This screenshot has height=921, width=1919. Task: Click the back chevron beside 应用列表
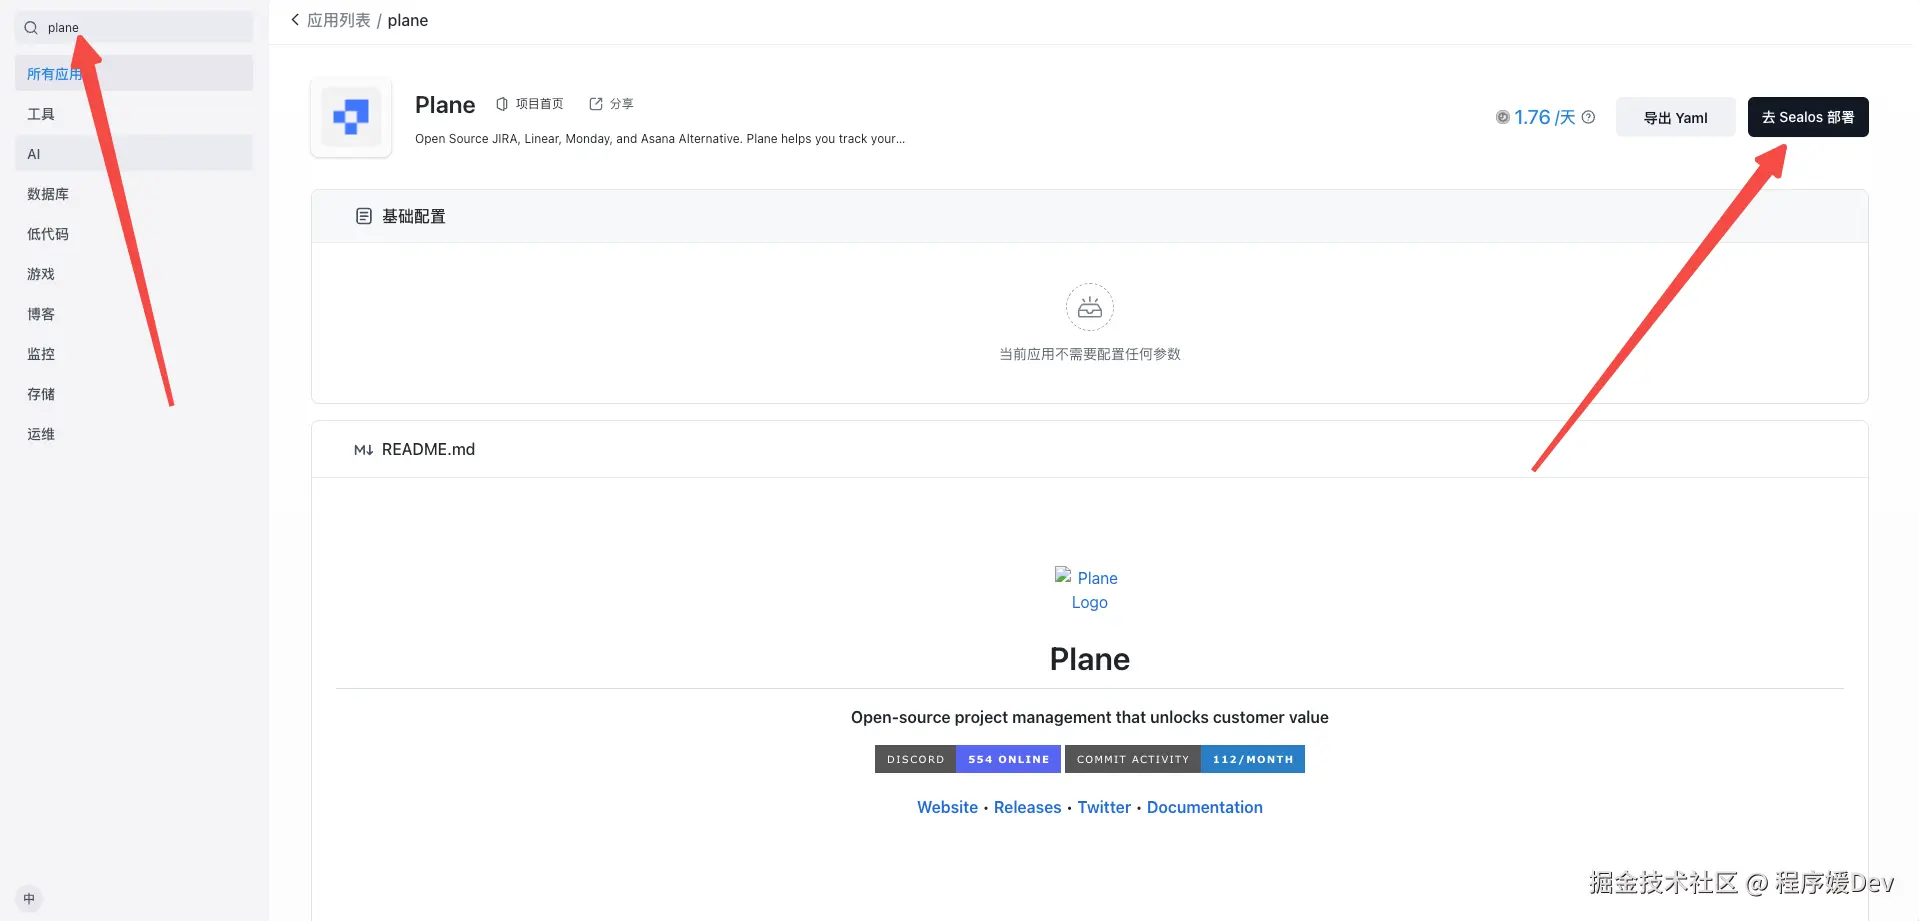click(295, 20)
